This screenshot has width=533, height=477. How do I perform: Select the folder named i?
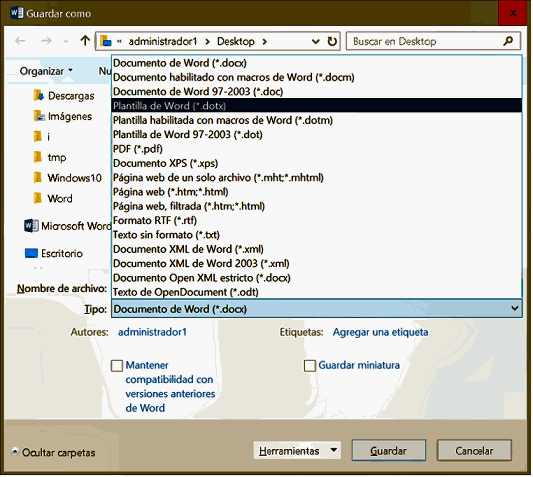[41, 137]
